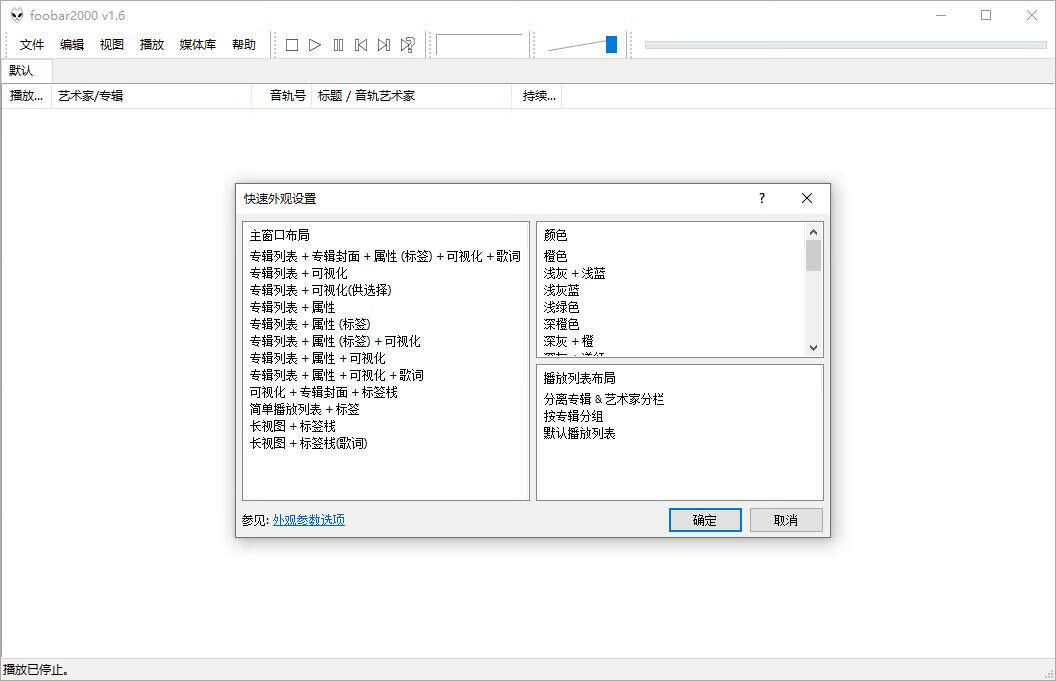
Task: Click the dialog help question mark icon
Action: (x=761, y=198)
